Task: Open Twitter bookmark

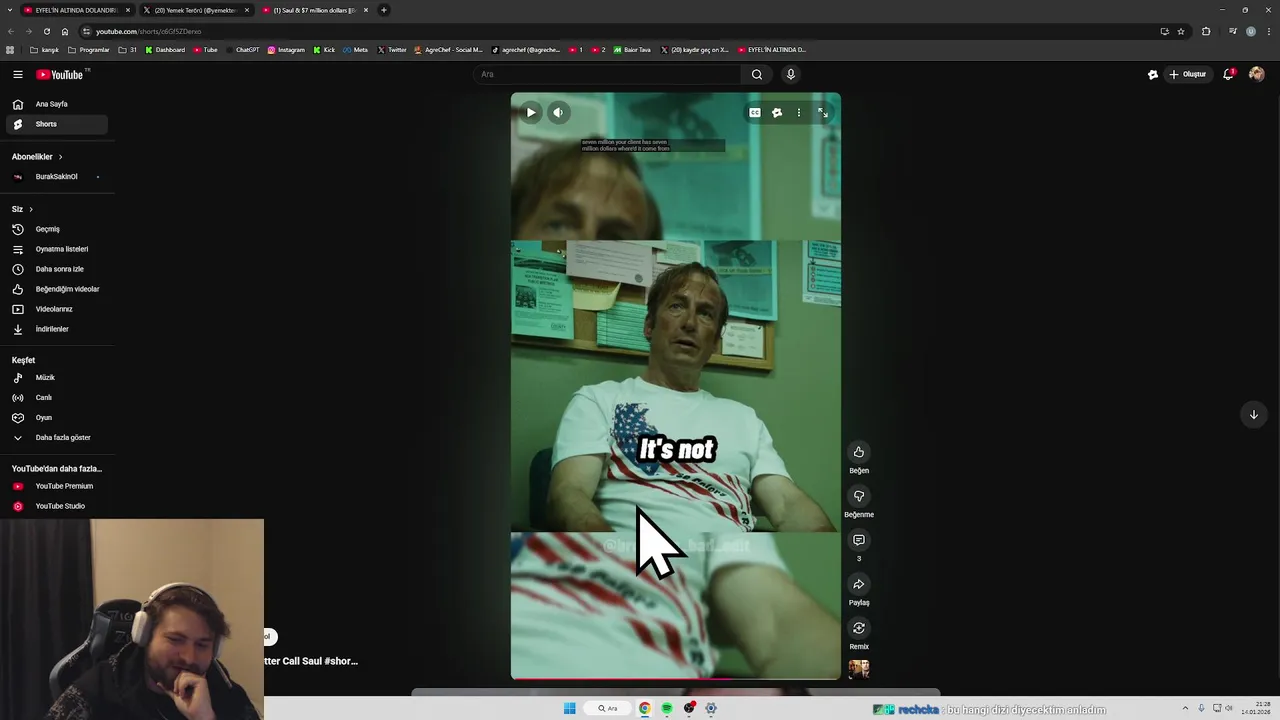Action: point(392,50)
